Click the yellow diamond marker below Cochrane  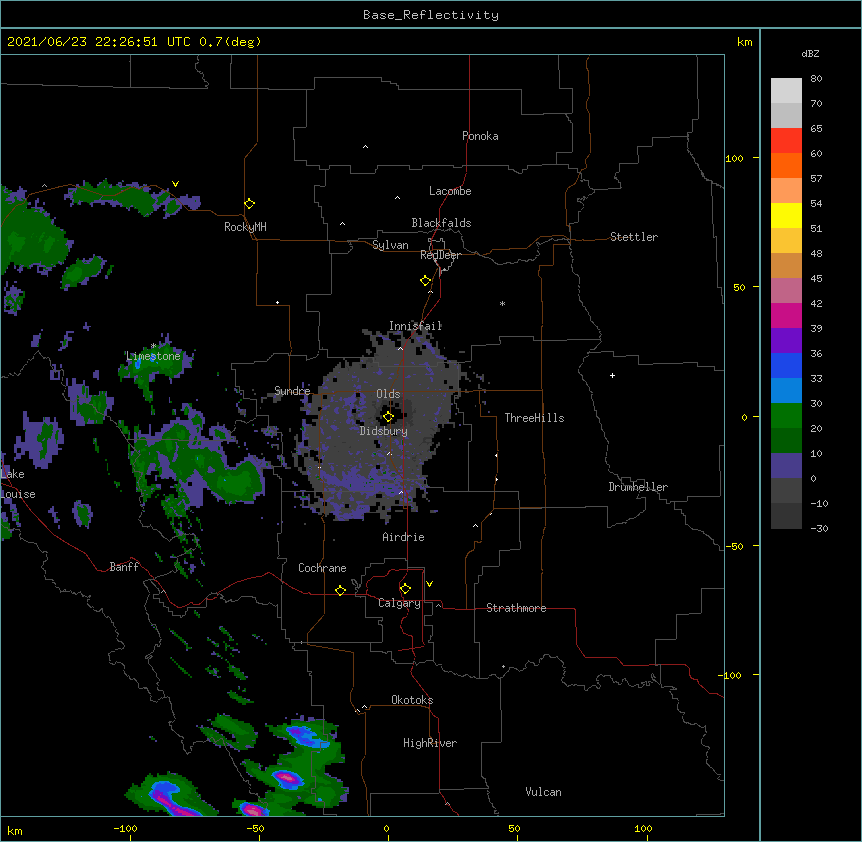(x=340, y=590)
